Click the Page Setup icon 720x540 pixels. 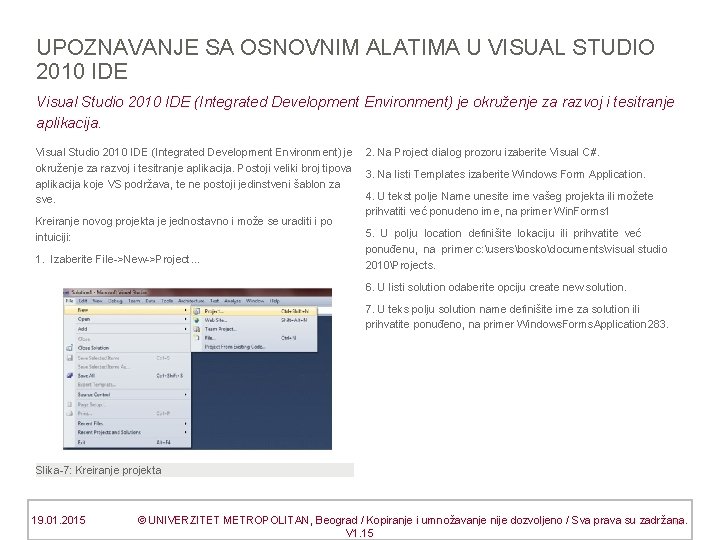(70, 405)
